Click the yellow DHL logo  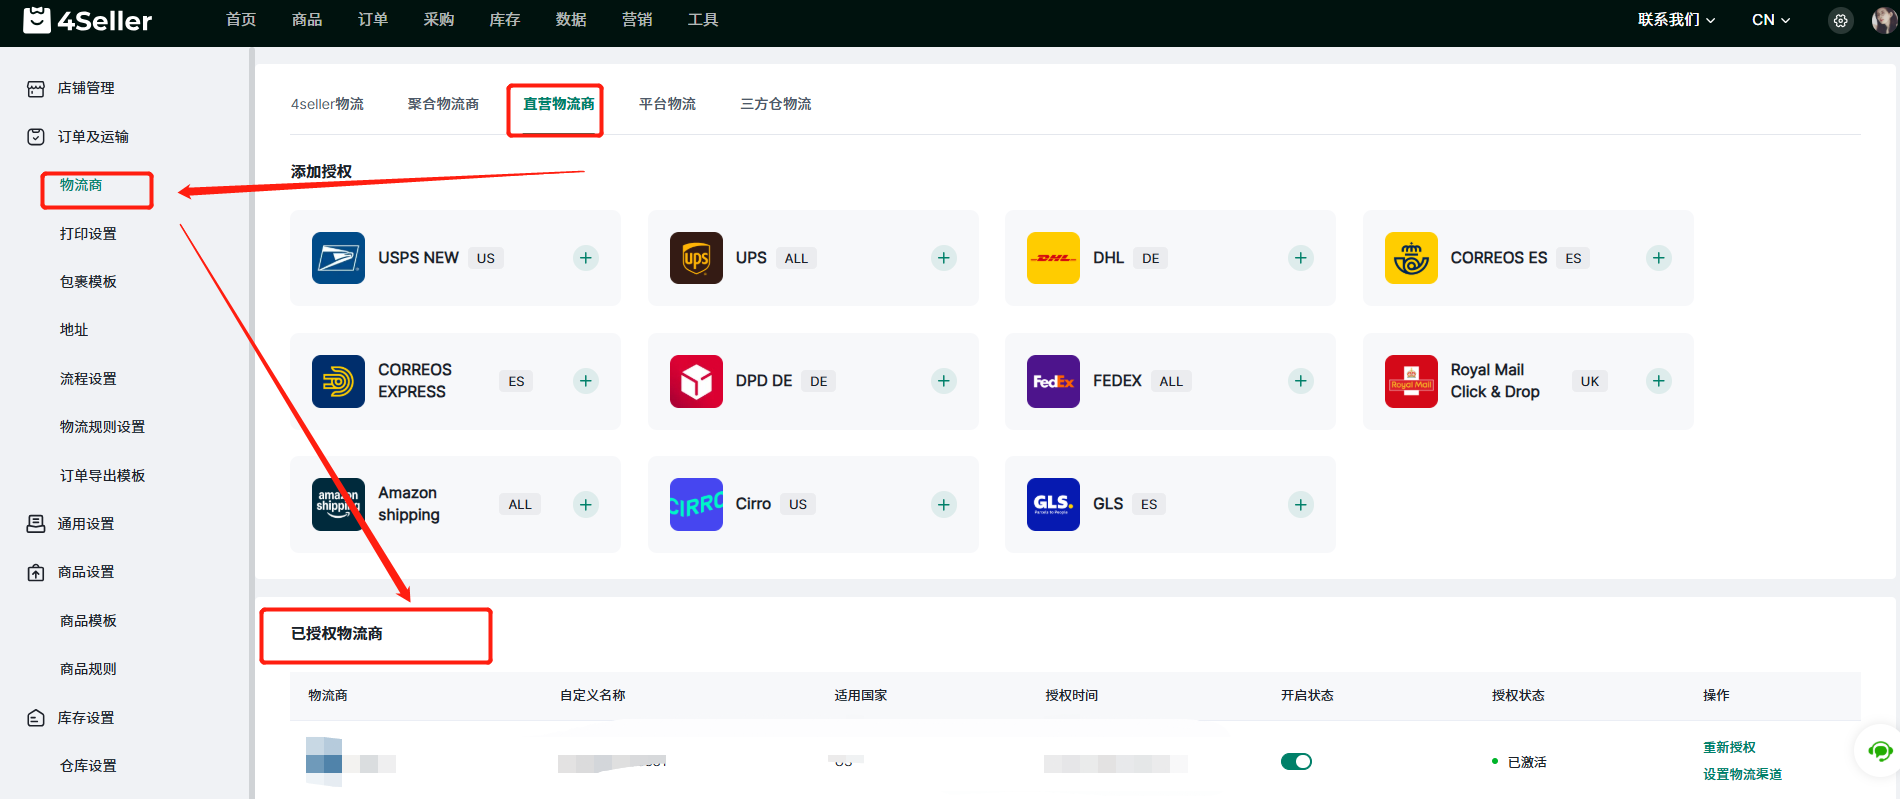point(1053,258)
